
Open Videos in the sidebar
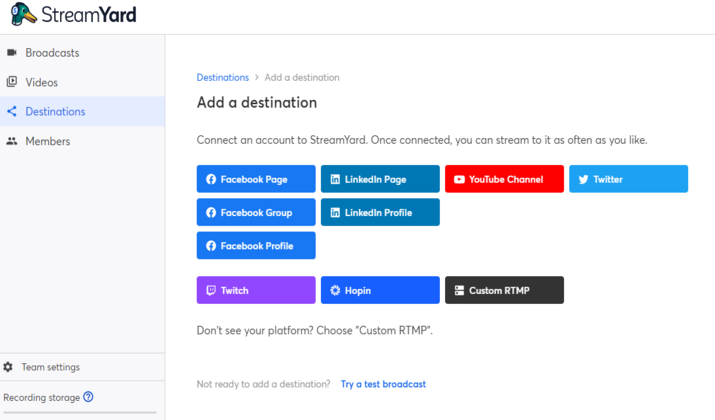[82, 82]
